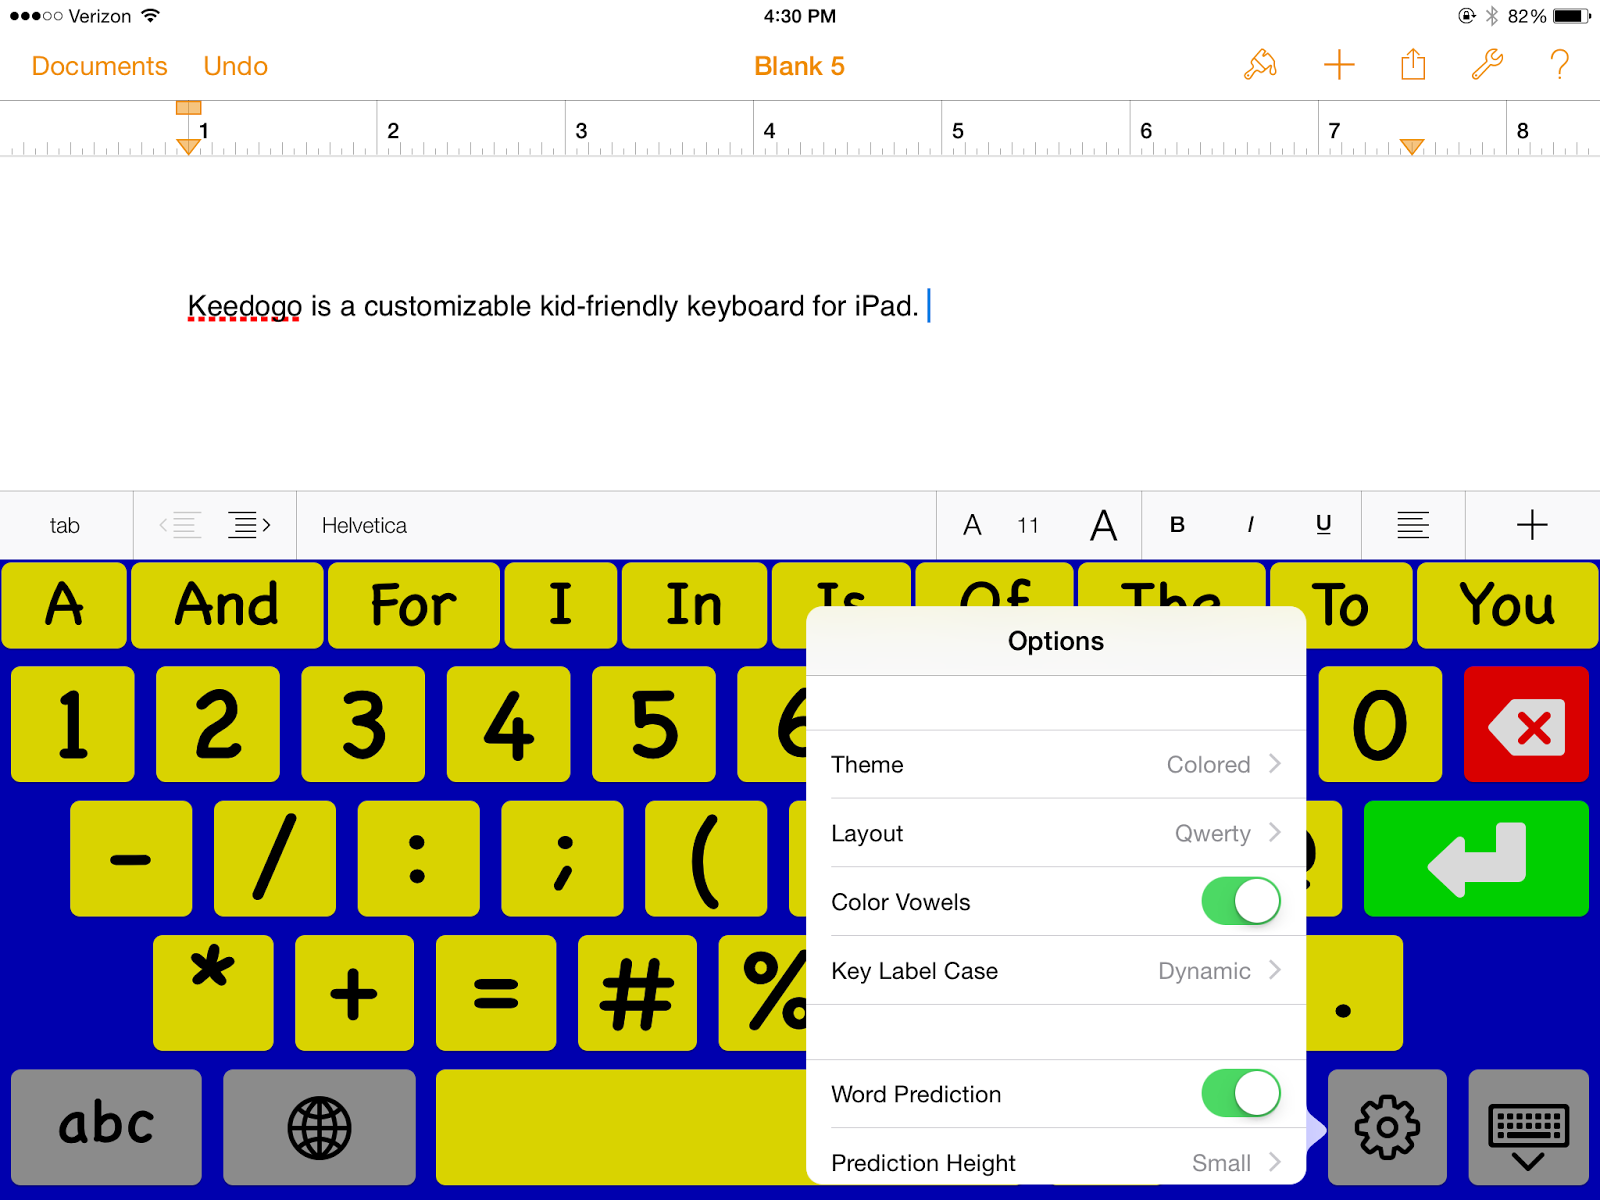
Task: Return to Documents view
Action: (x=99, y=65)
